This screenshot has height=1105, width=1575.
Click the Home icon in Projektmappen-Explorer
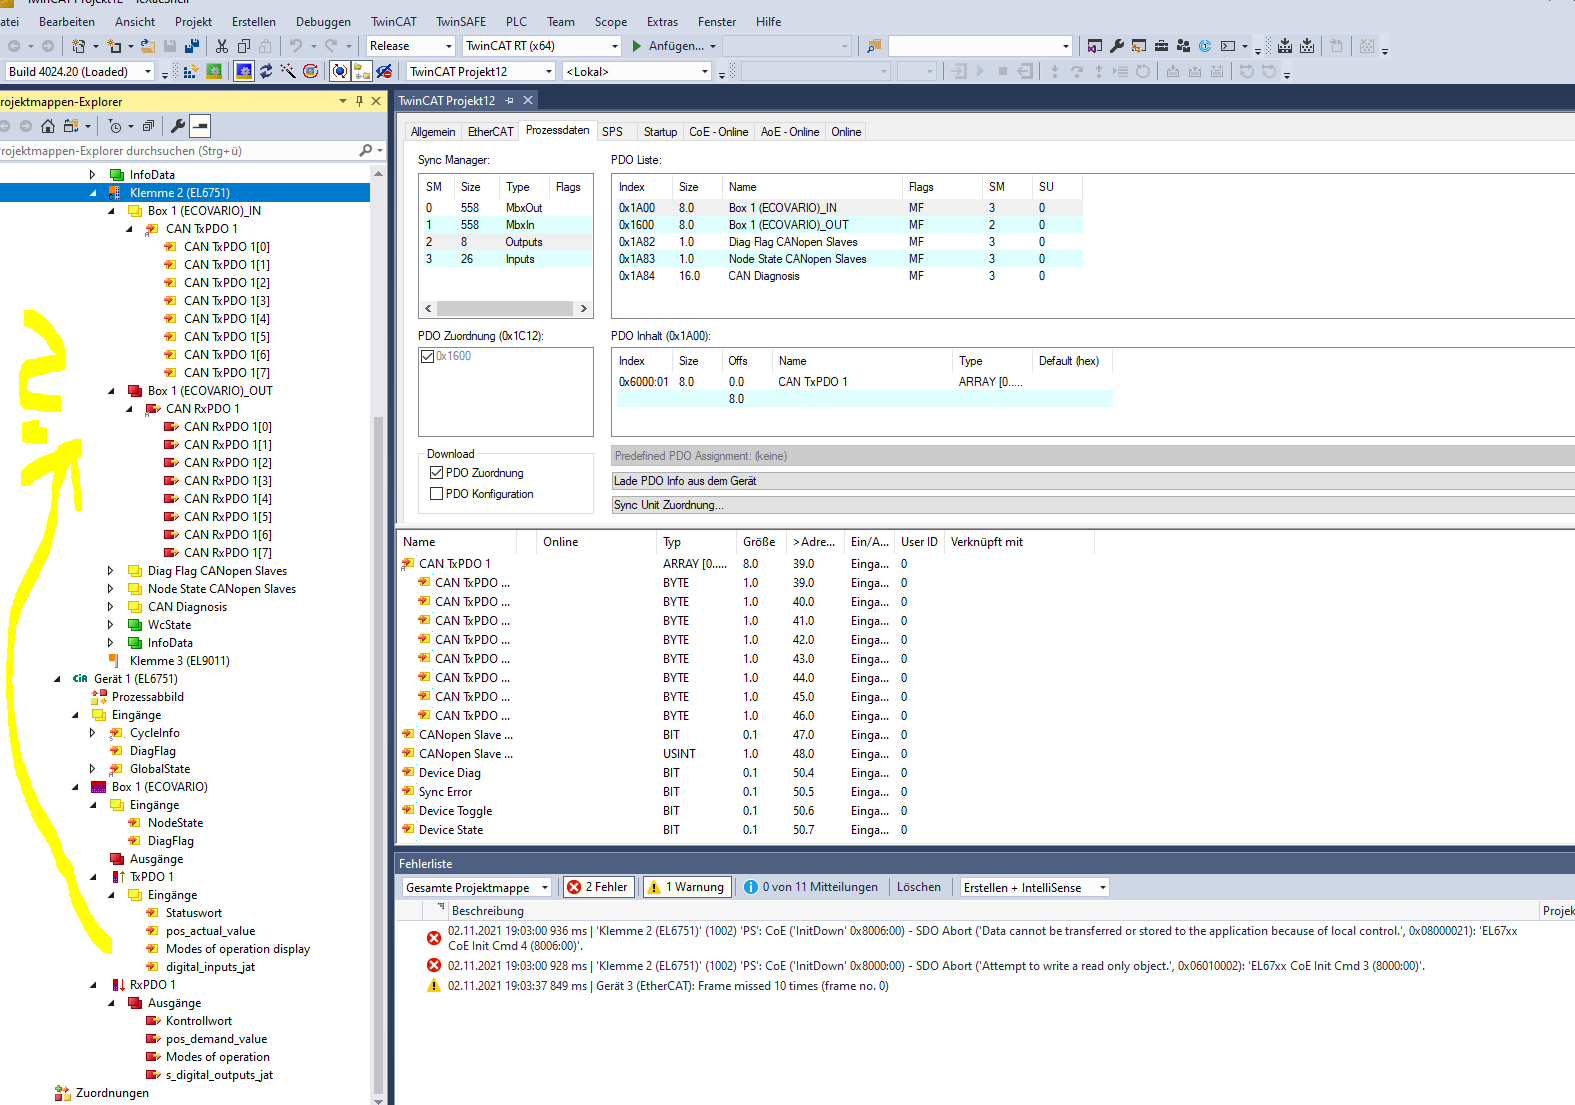(x=48, y=126)
